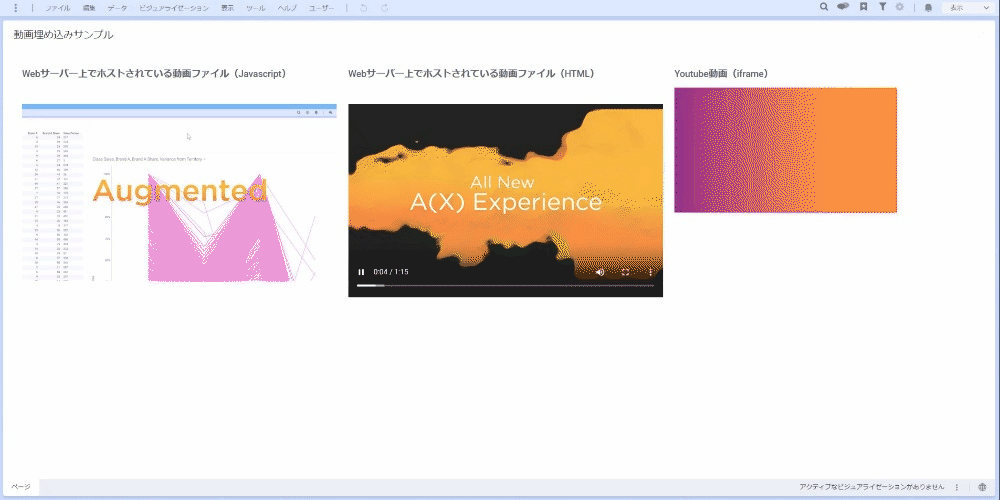This screenshot has height=500, width=1000.
Task: Mute the HTML video volume
Action: coord(599,272)
